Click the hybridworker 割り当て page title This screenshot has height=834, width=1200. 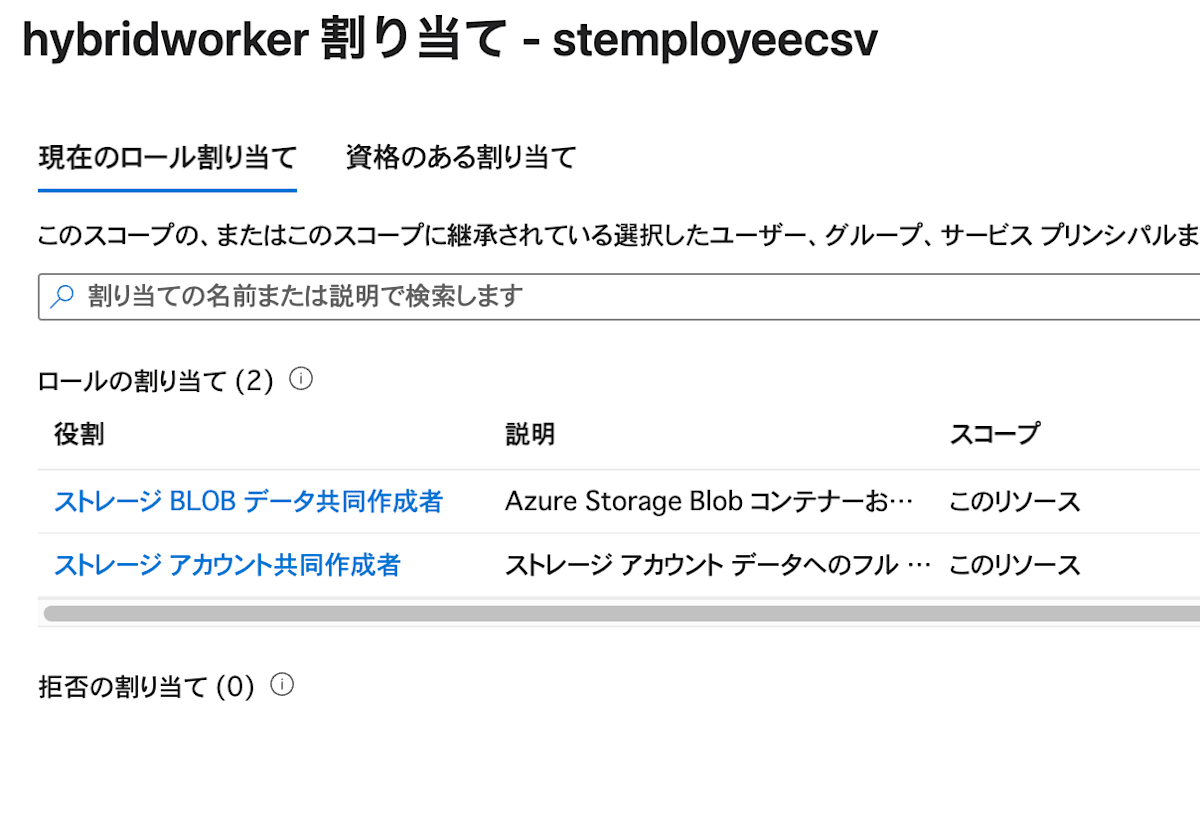[x=450, y=40]
